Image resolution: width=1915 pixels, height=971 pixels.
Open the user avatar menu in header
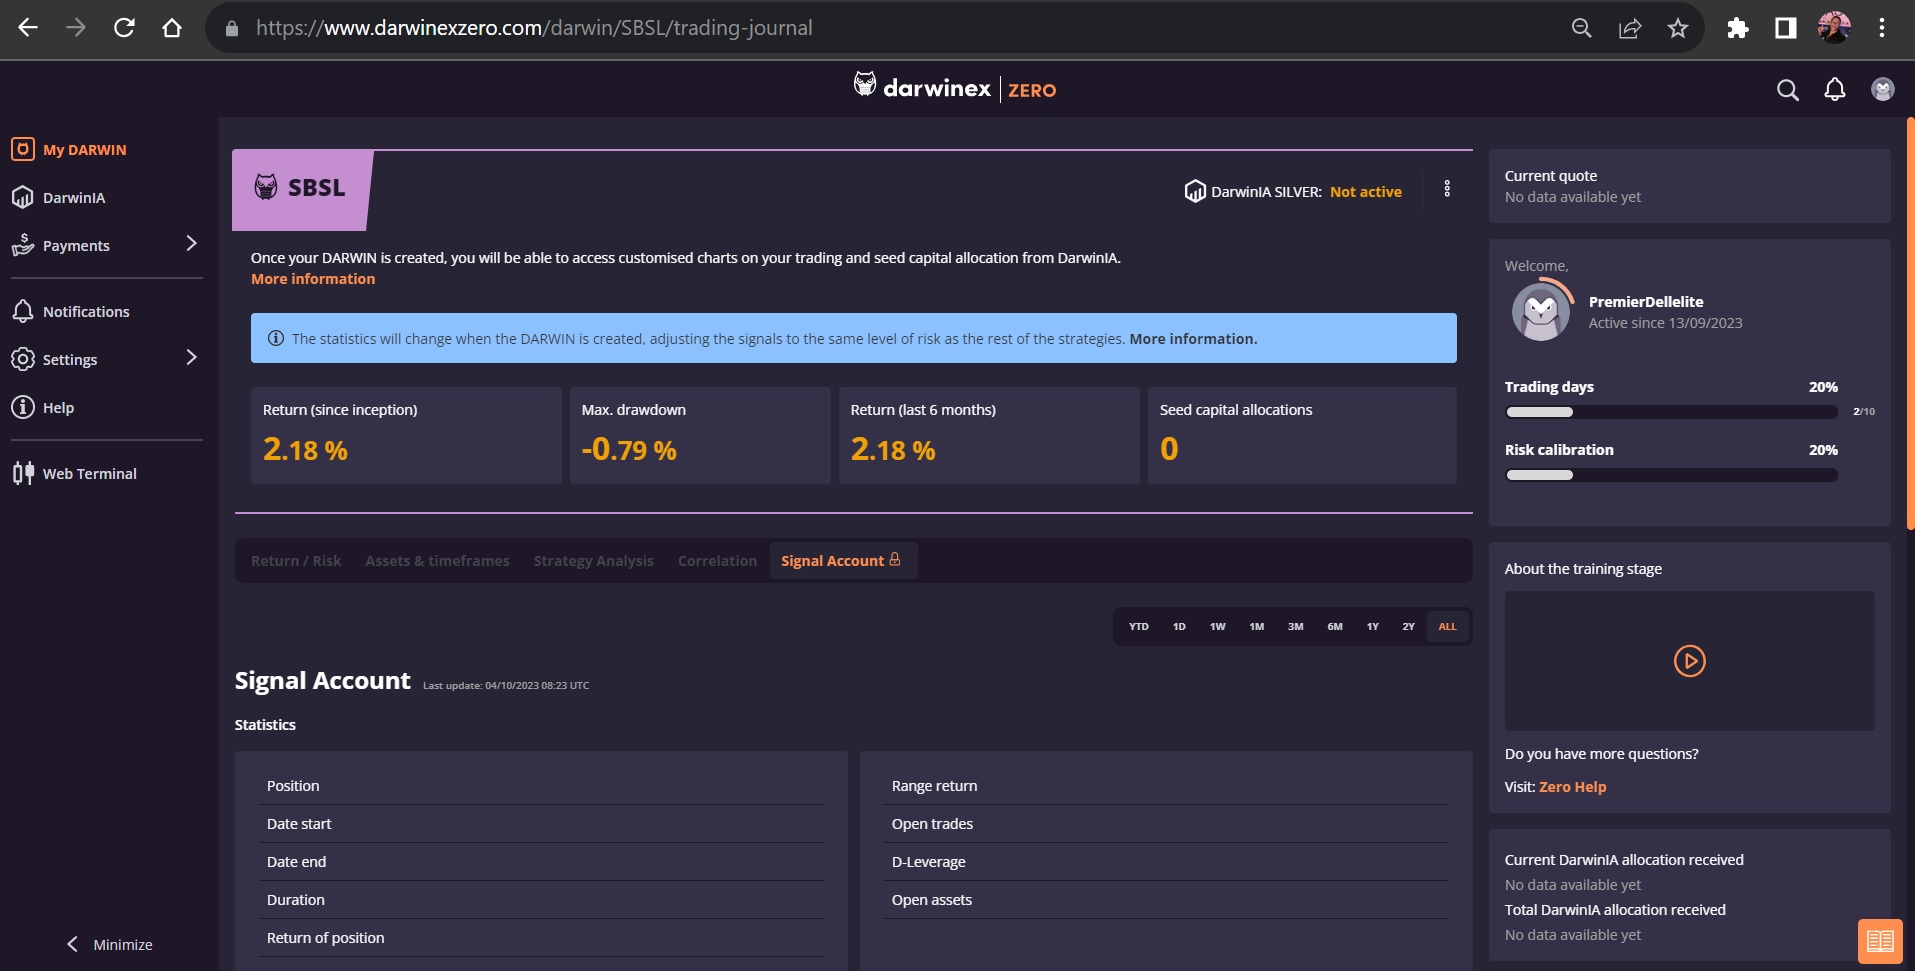pos(1882,90)
